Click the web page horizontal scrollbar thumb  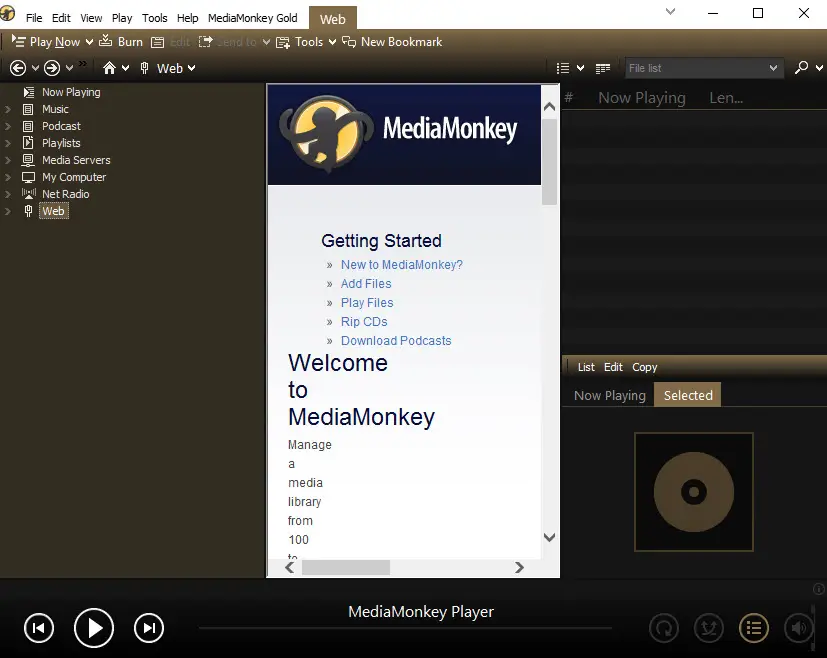346,567
